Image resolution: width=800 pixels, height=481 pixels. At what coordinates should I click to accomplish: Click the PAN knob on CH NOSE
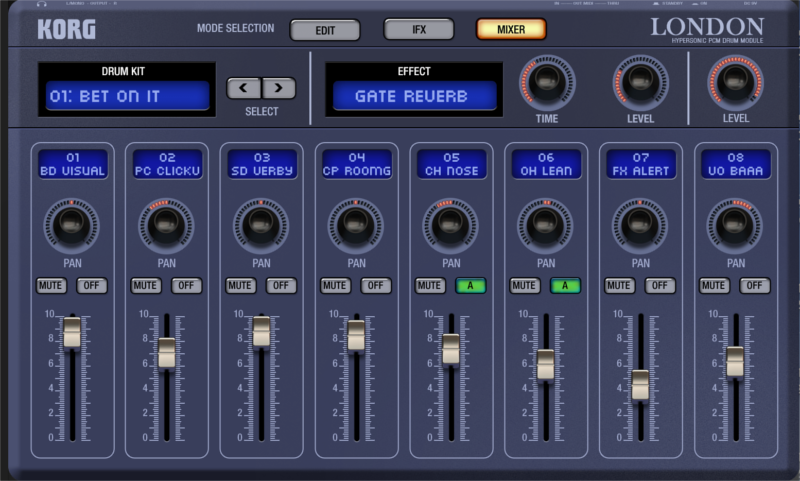tap(451, 225)
